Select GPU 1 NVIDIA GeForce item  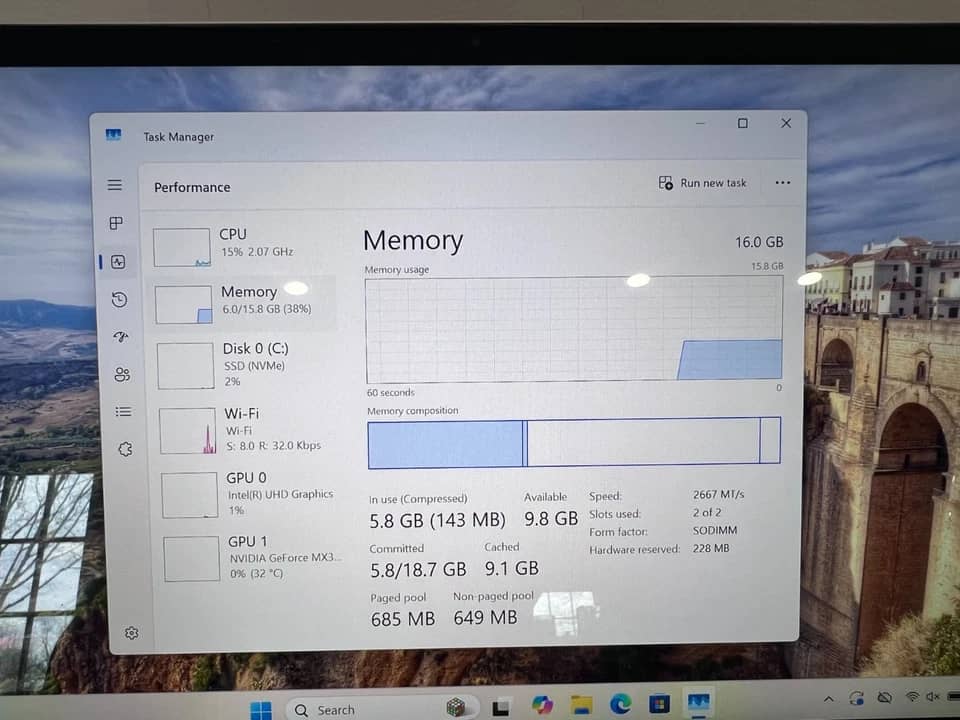[251, 558]
